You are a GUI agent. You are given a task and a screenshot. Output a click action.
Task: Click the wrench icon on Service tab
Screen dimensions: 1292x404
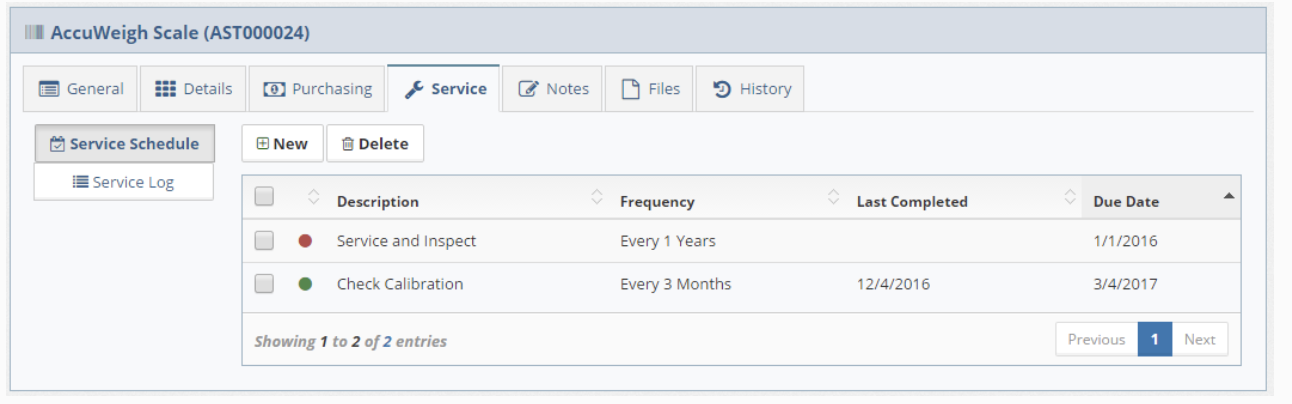414,89
